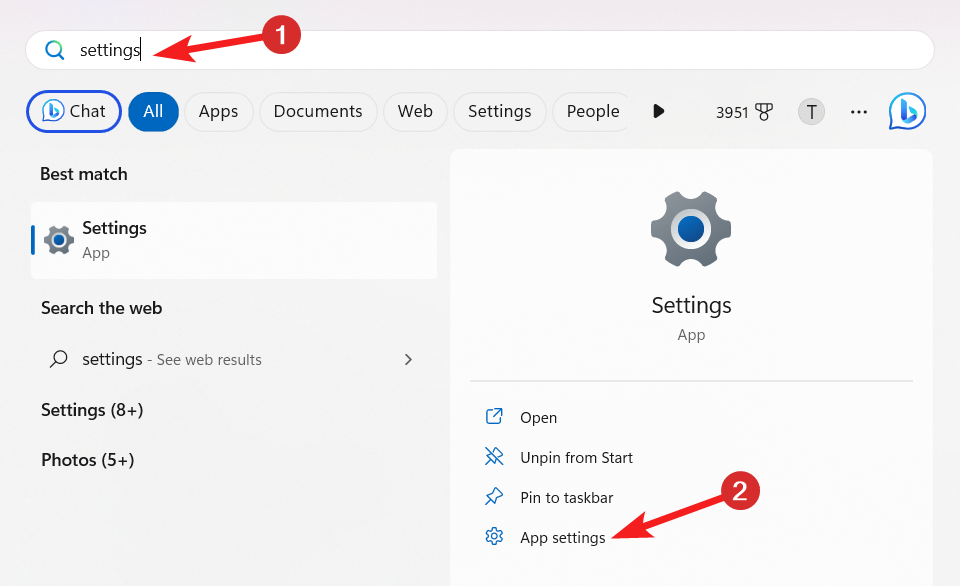Viewport: 960px width, 586px height.
Task: Open the three-dots more options menu
Action: click(x=859, y=112)
